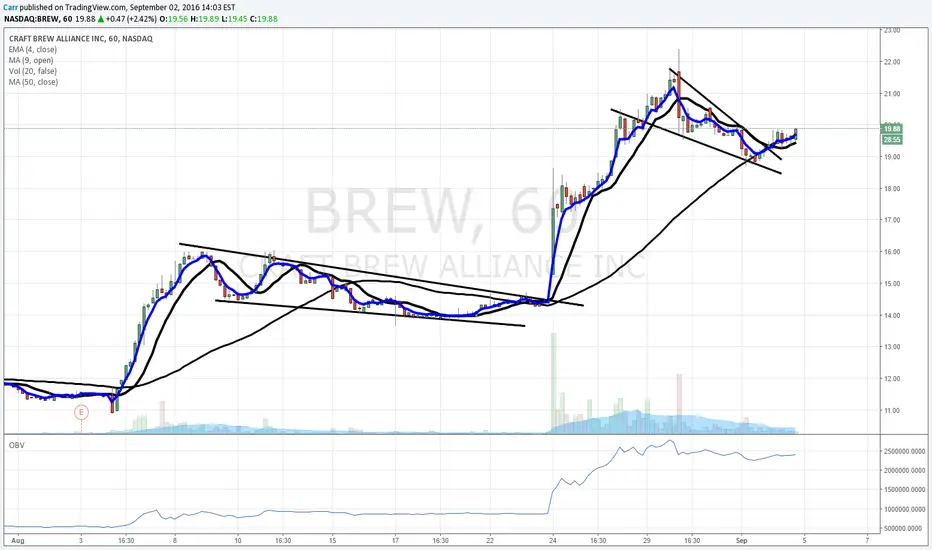
Task: Select the MA (9, open) indicator label
Action: click(x=31, y=61)
